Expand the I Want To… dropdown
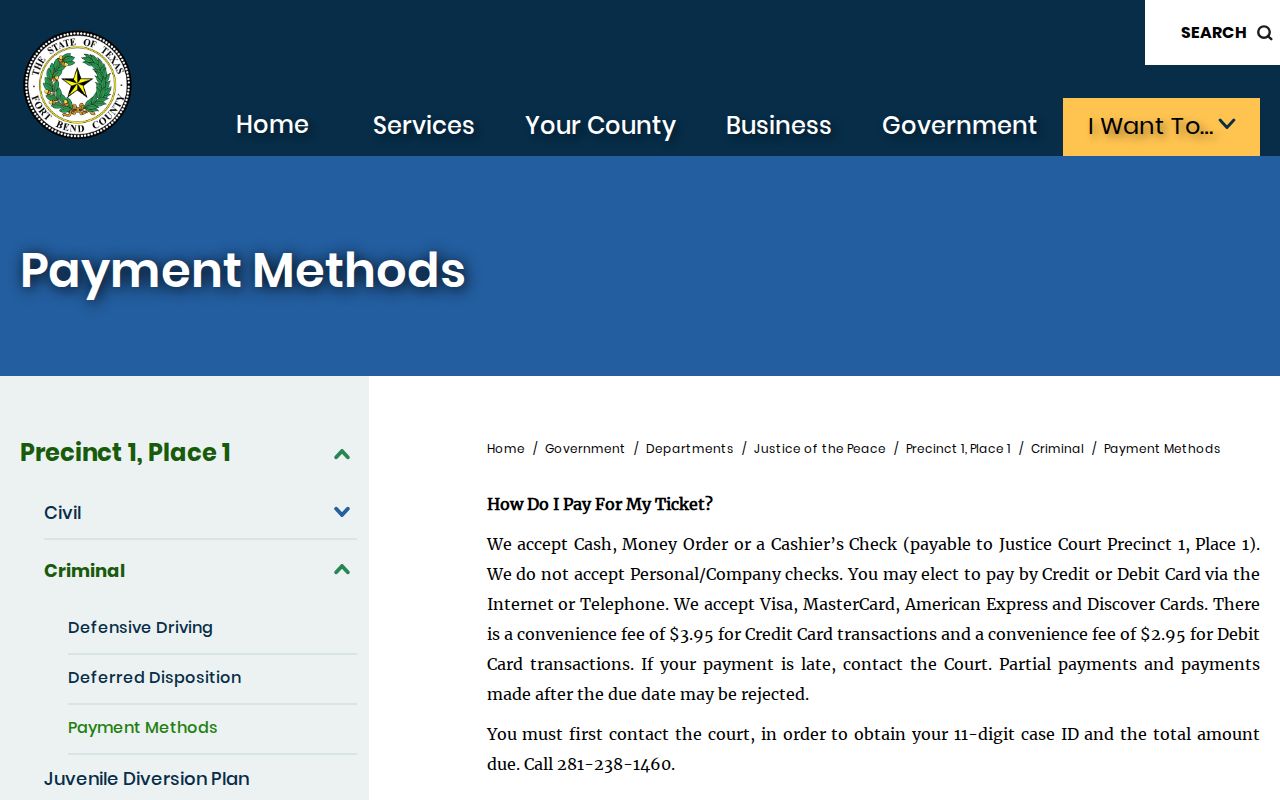Image resolution: width=1280 pixels, height=800 pixels. click(1161, 127)
